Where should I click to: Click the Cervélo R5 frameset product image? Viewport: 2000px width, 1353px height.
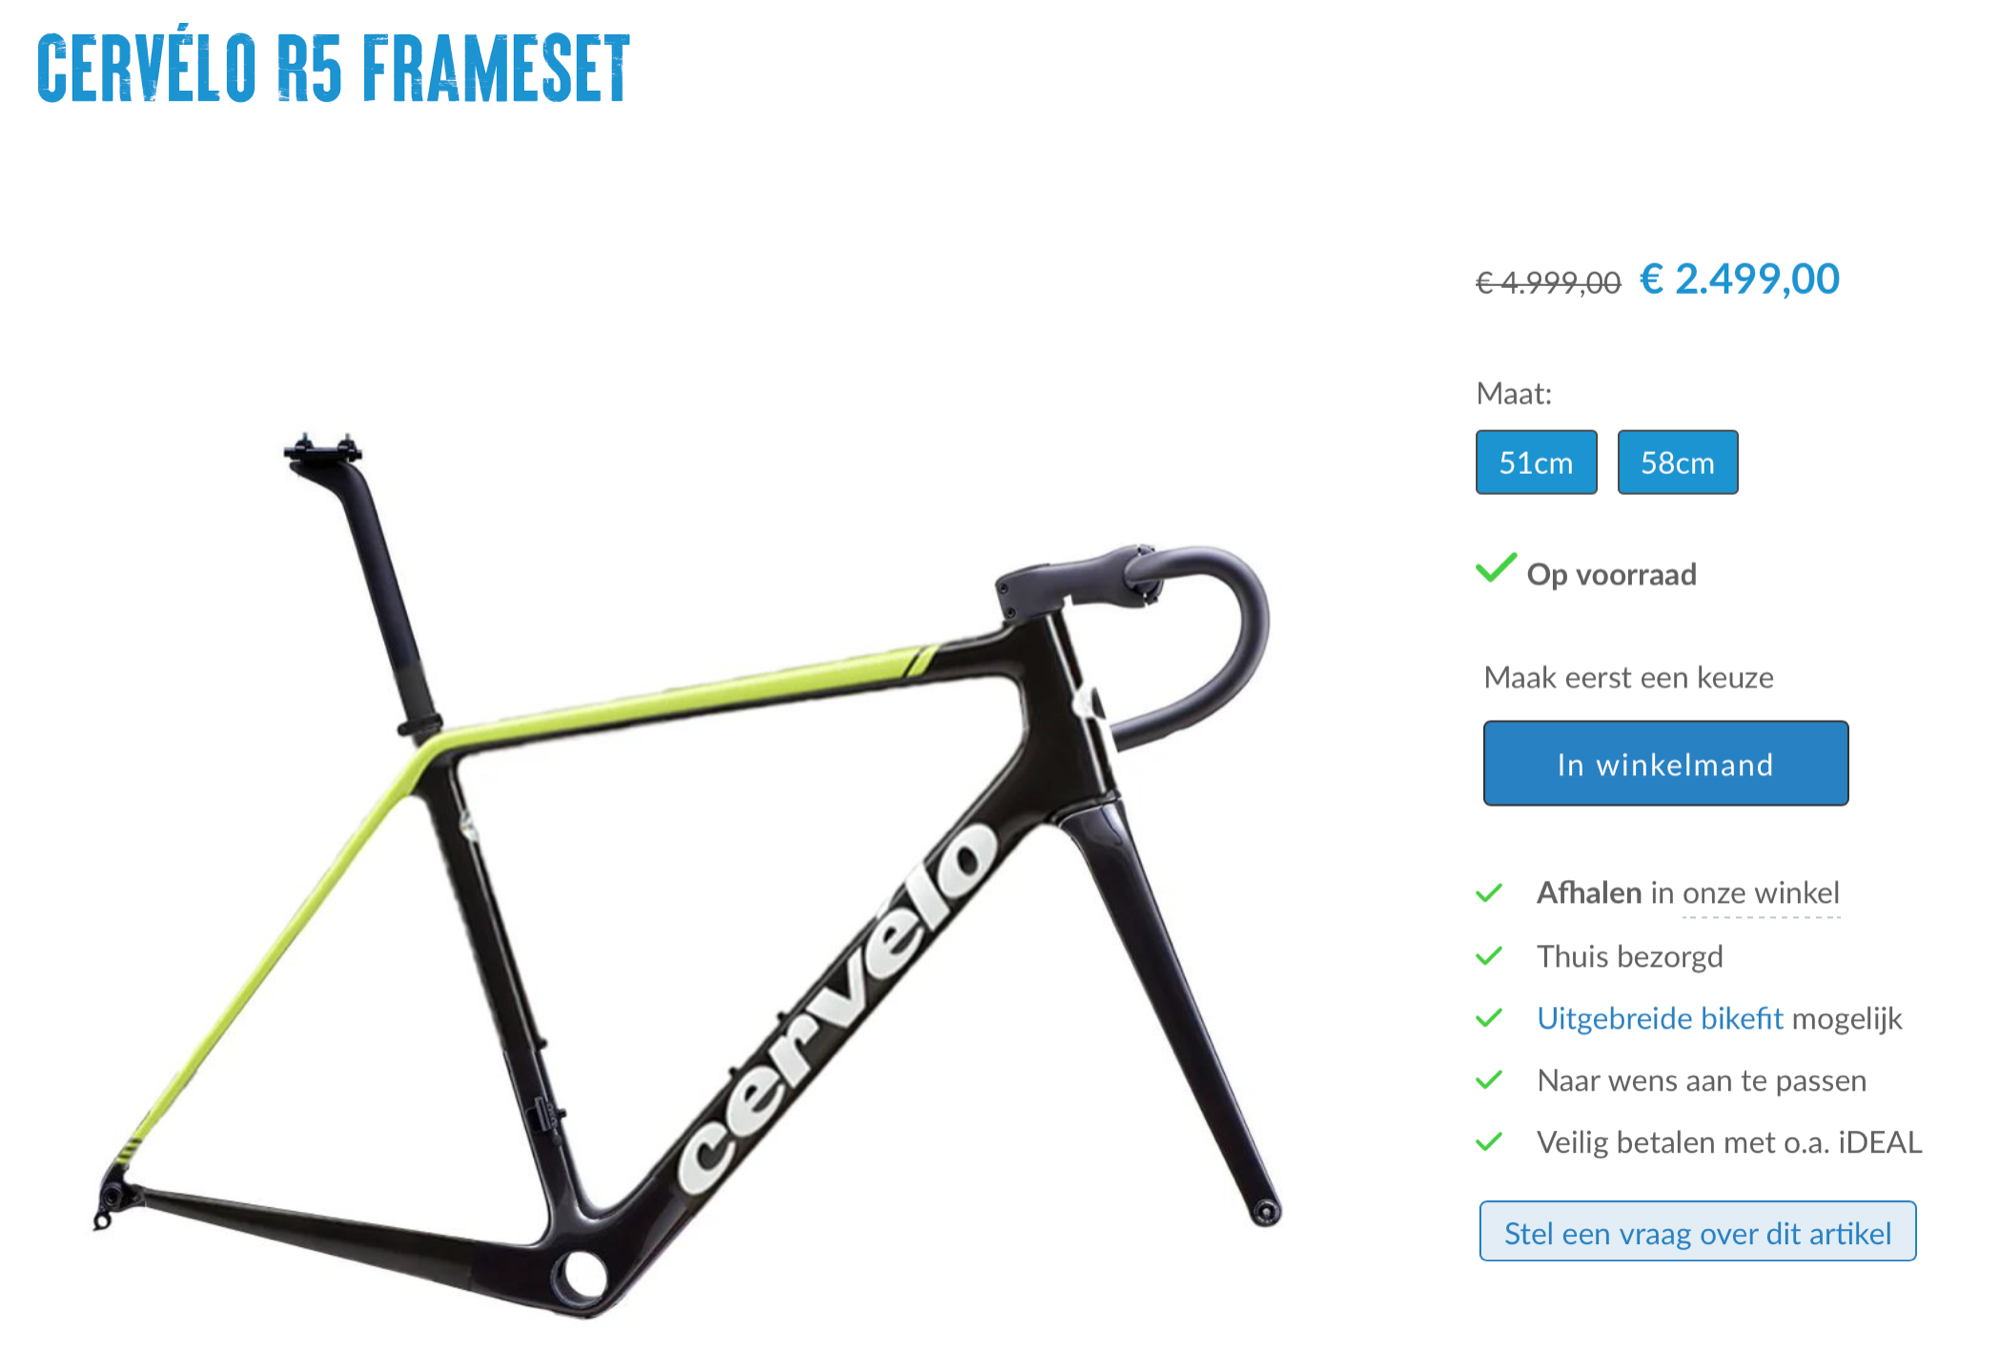(690, 875)
